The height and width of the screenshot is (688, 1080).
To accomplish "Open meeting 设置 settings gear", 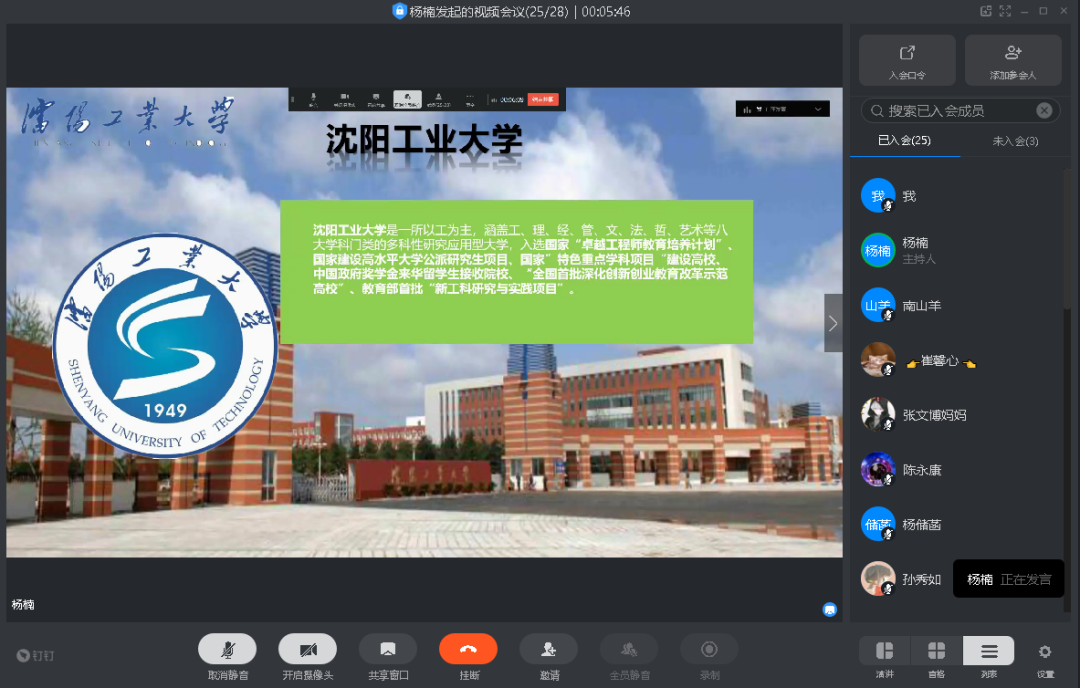I will point(1045,651).
